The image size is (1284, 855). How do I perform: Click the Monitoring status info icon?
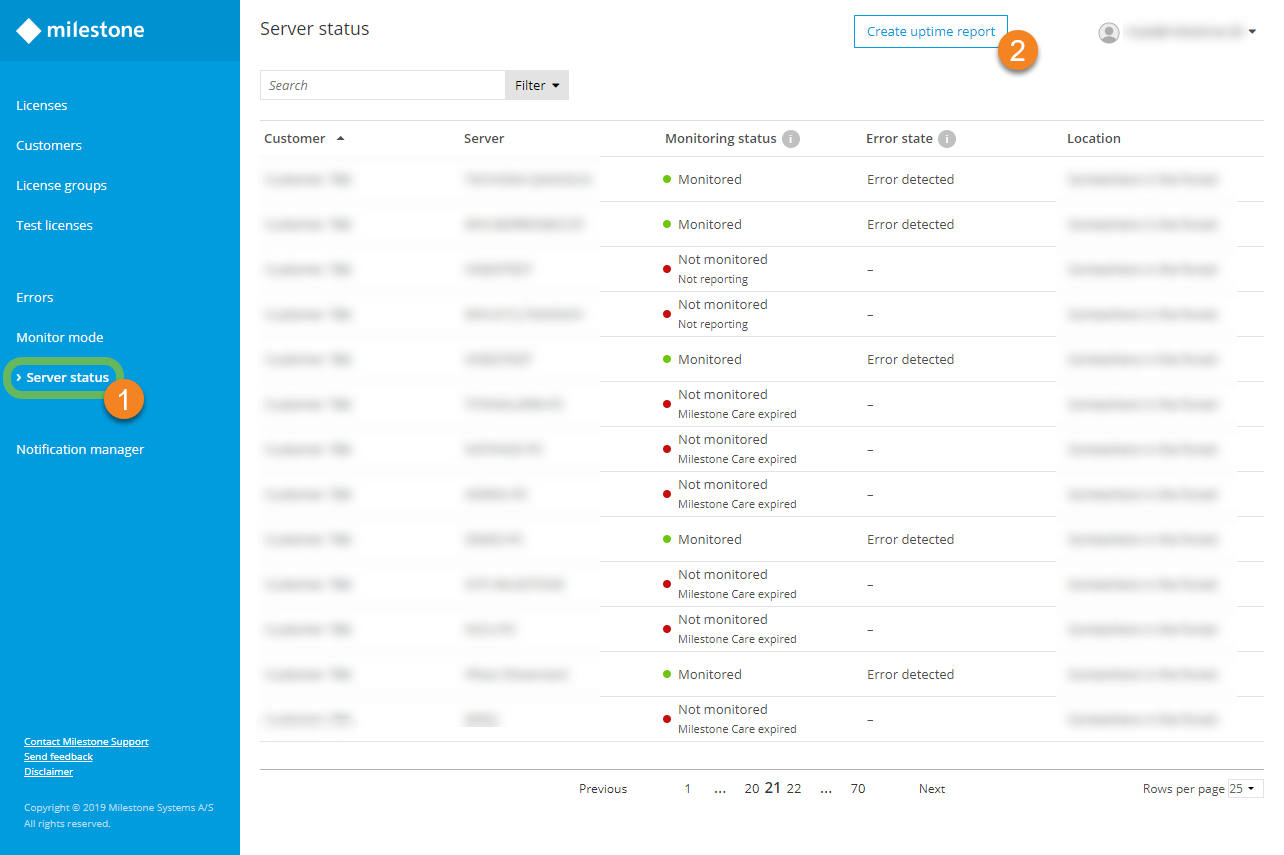click(x=791, y=139)
